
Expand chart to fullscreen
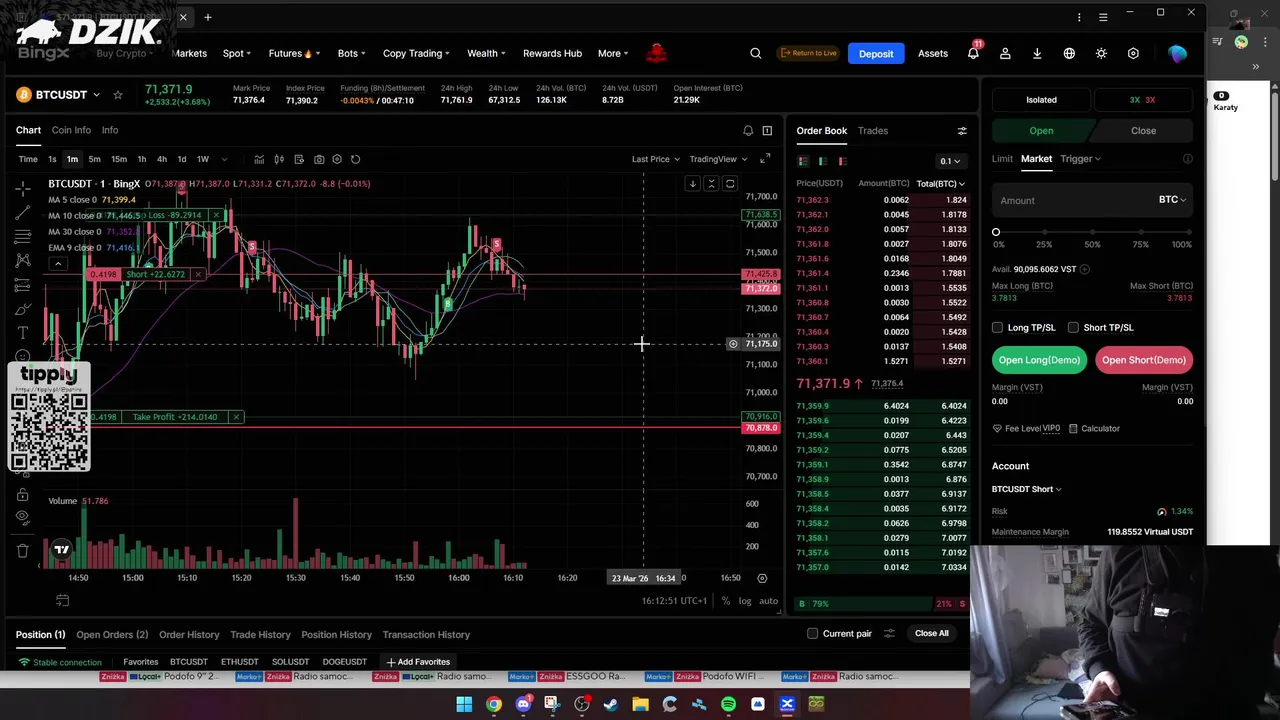(765, 159)
